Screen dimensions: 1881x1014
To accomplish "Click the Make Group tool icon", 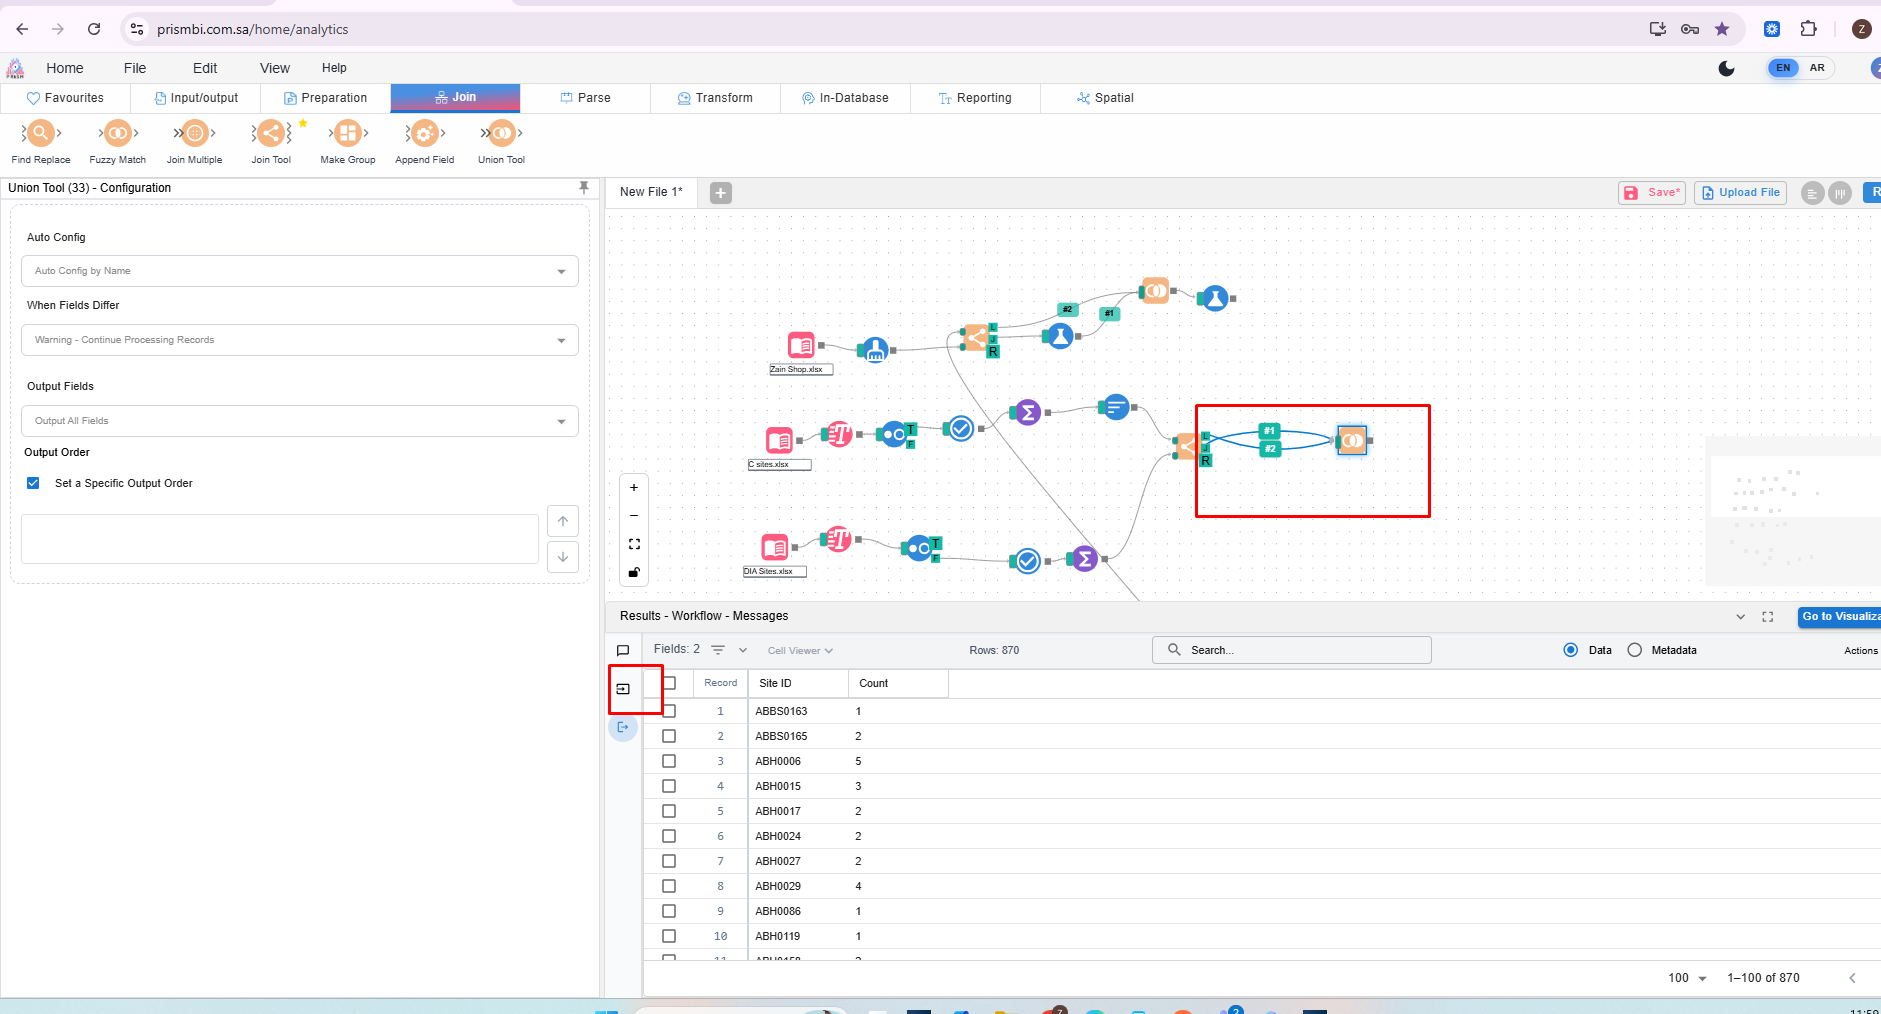I will pos(347,133).
